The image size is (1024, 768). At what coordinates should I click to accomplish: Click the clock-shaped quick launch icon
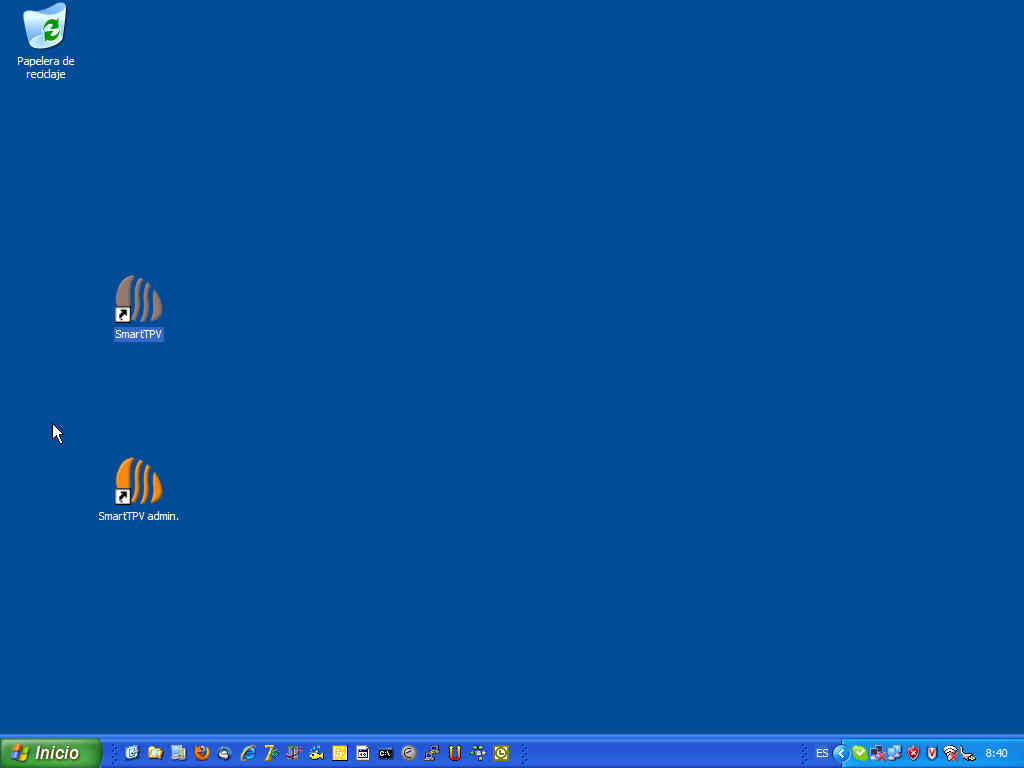pos(501,753)
